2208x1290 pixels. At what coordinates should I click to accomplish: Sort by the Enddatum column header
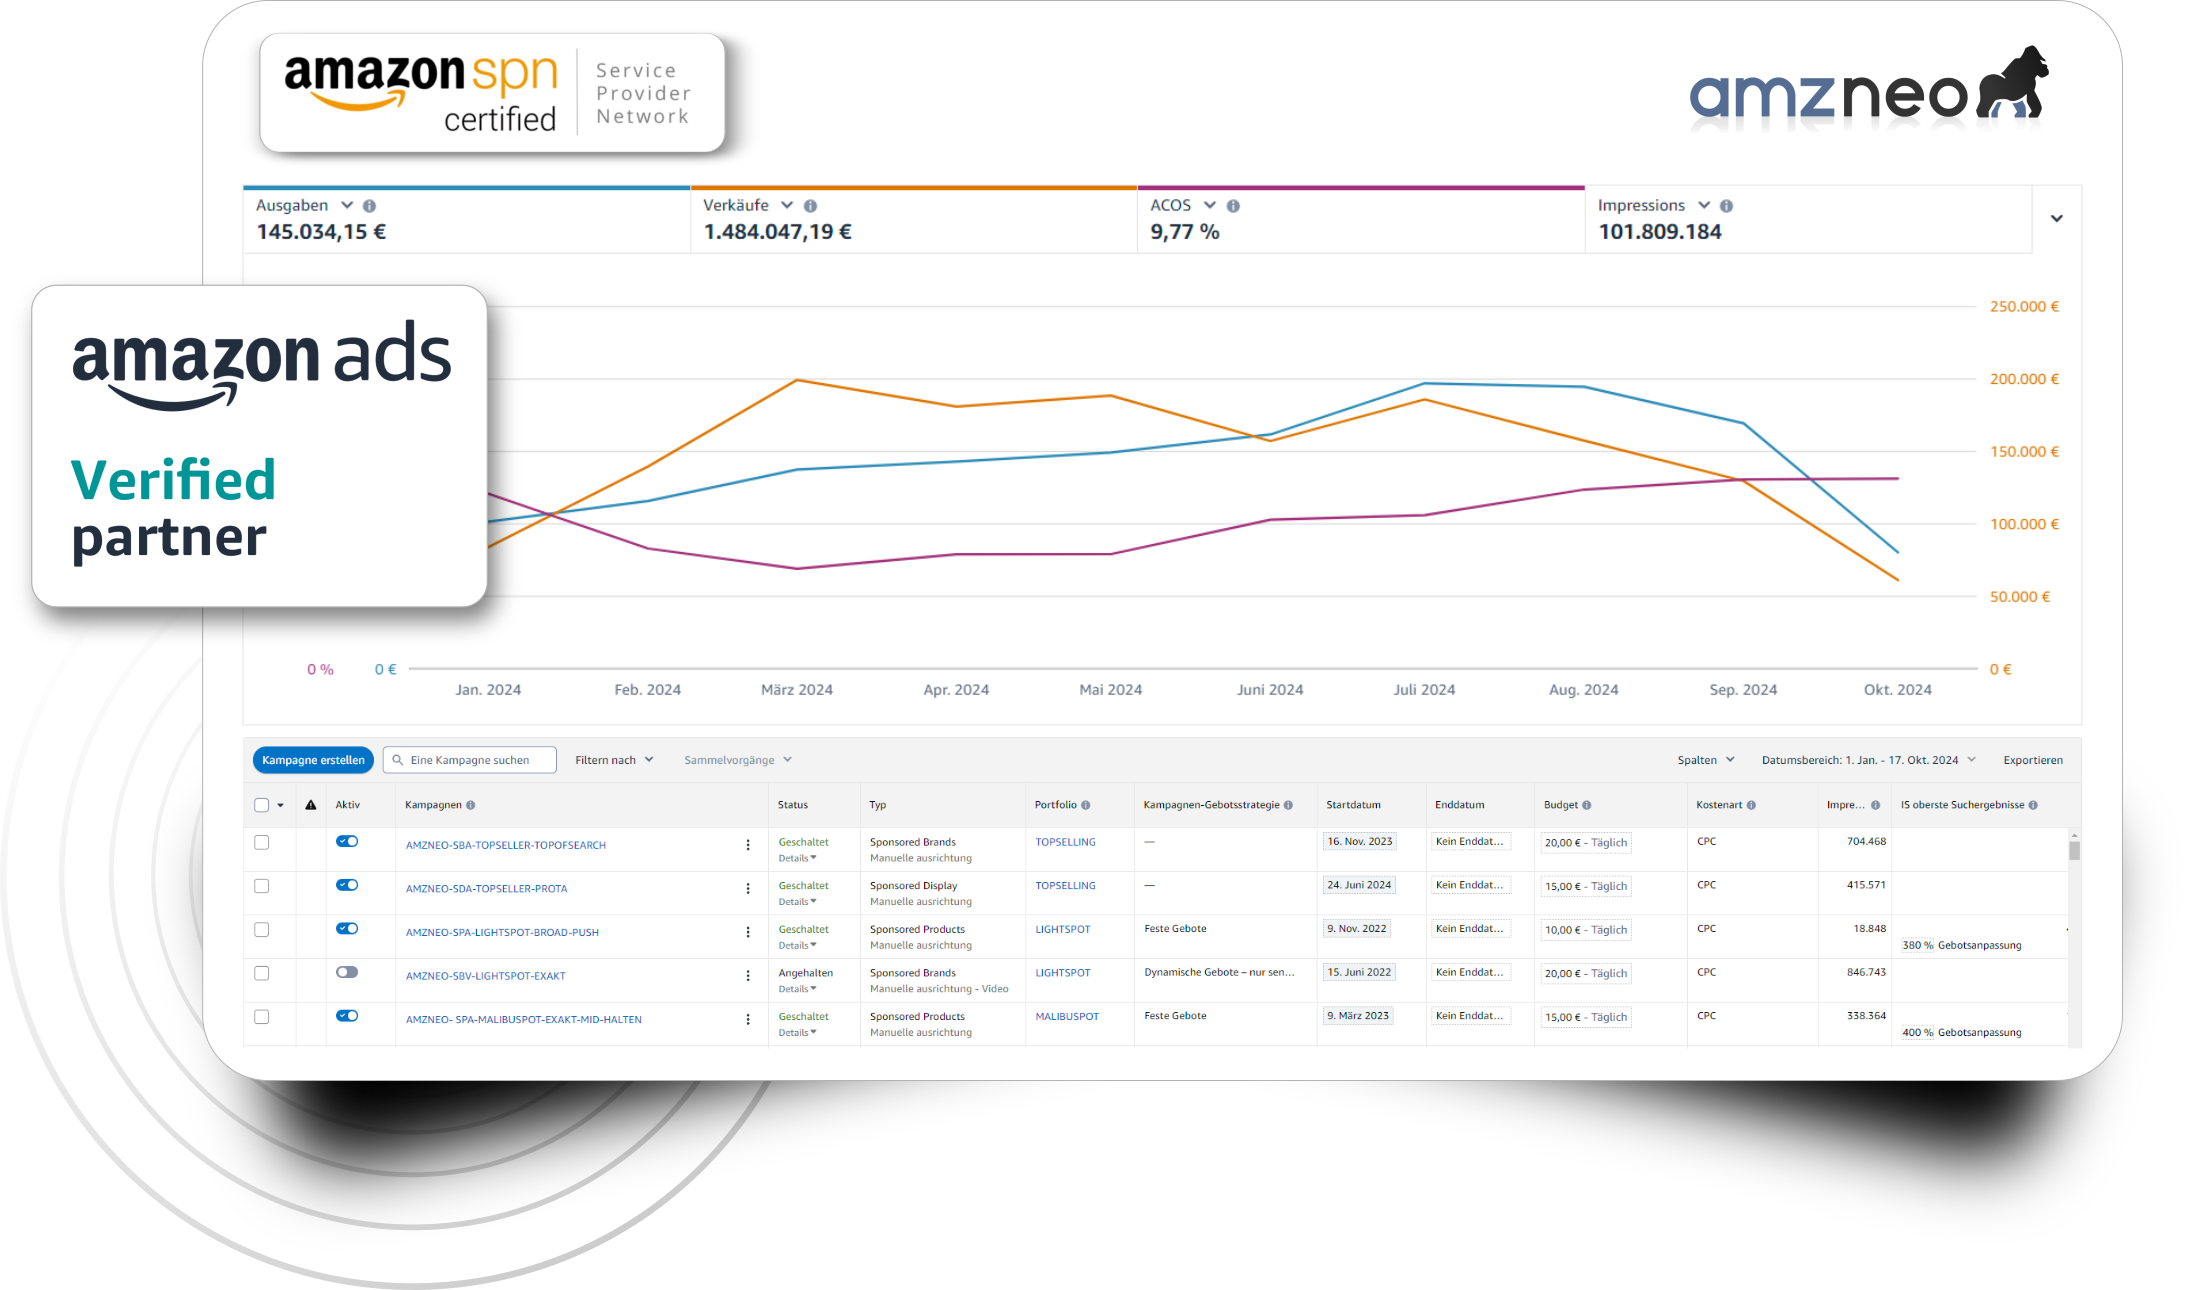pyautogui.click(x=1460, y=805)
